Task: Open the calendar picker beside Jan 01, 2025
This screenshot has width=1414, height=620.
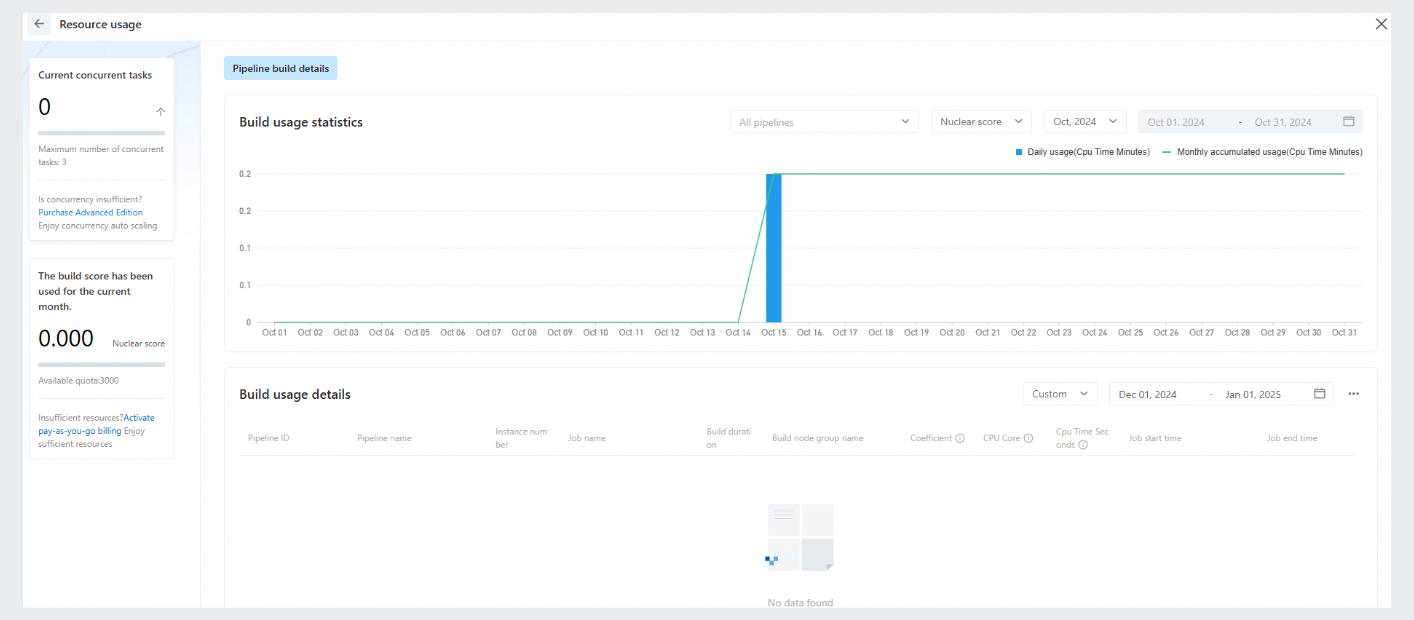Action: coord(1320,394)
